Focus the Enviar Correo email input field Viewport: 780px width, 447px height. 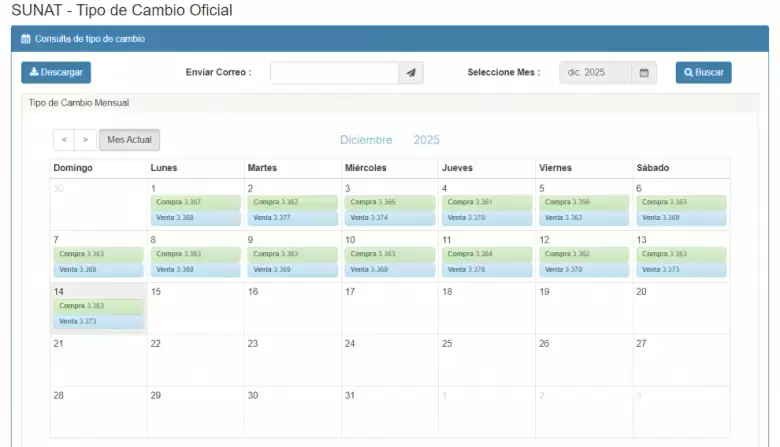pyautogui.click(x=334, y=73)
